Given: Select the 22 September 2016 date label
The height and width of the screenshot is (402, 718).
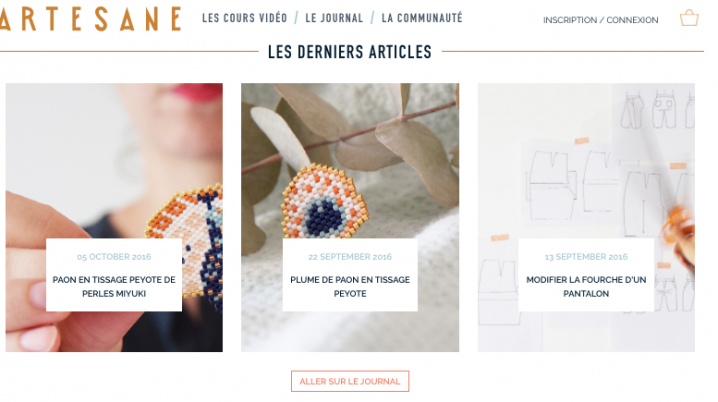Looking at the screenshot, I should 350,257.
